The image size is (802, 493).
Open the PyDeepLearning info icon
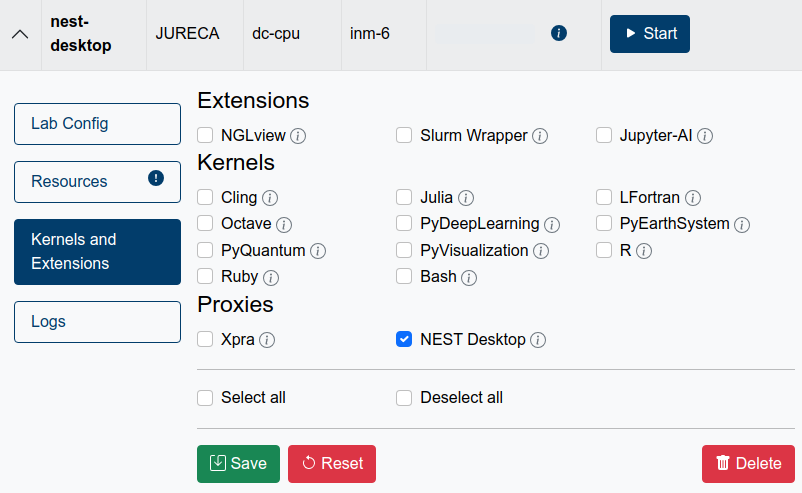coord(551,225)
